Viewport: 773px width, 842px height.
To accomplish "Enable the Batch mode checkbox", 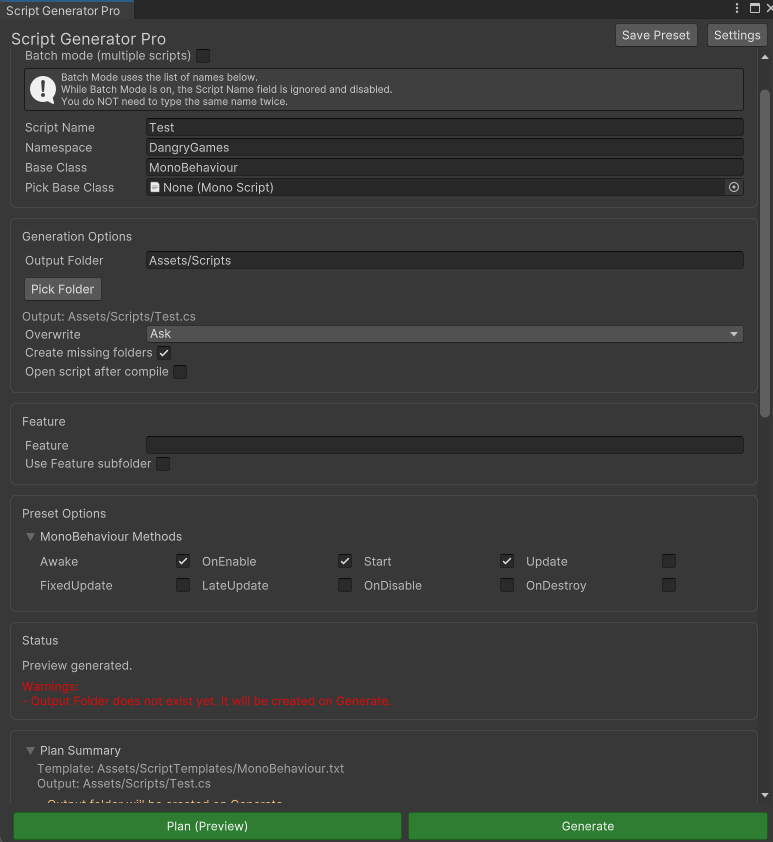I will [x=203, y=56].
